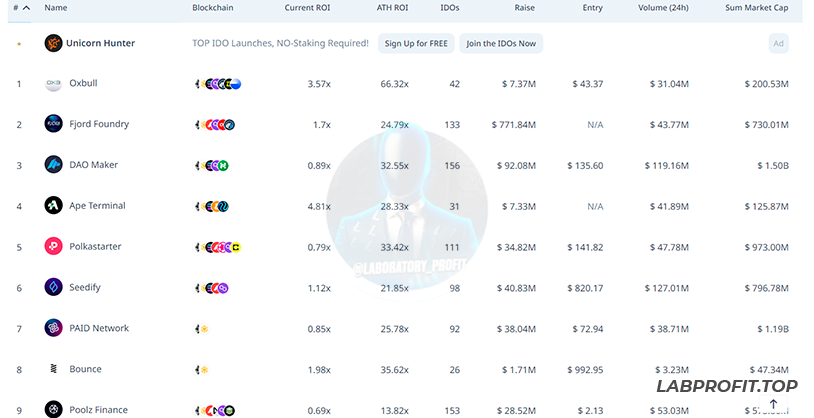Click the Poolz Finance logo icon

tap(54, 409)
